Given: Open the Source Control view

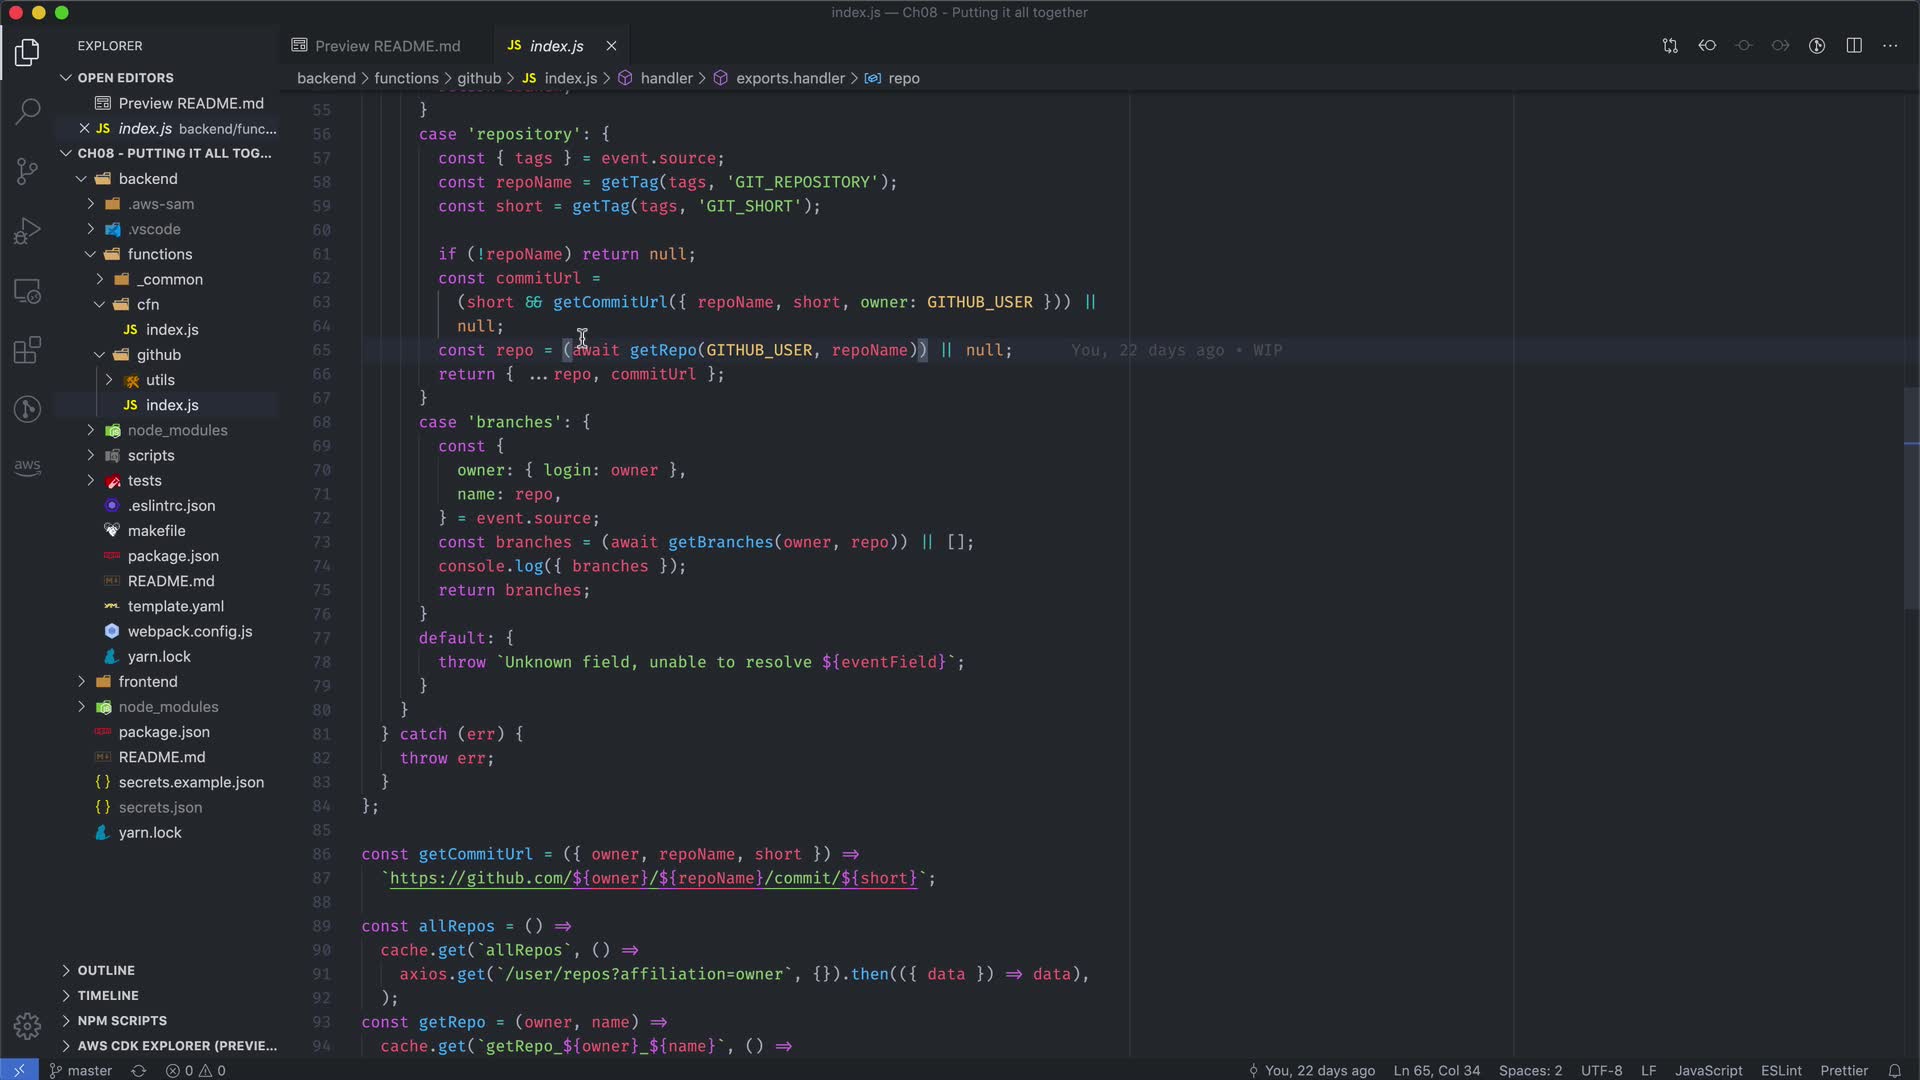Looking at the screenshot, I should pos(27,170).
